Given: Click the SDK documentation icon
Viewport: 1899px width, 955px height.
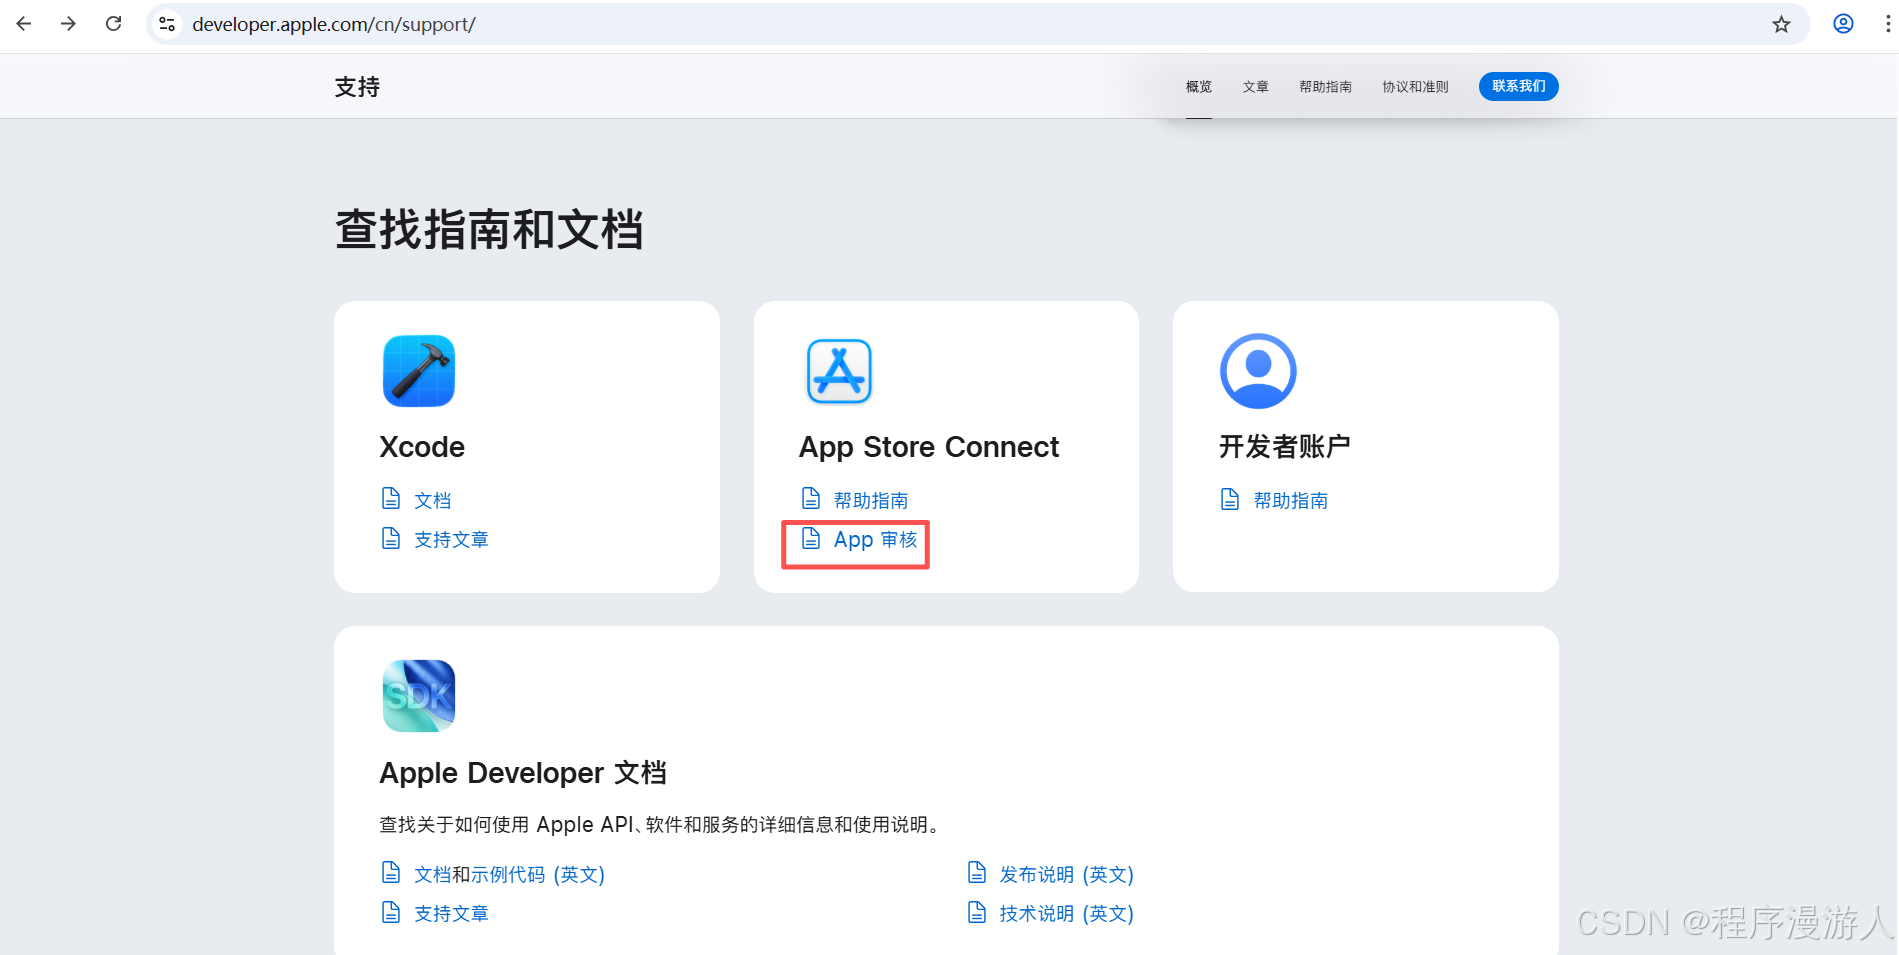Looking at the screenshot, I should (x=419, y=696).
